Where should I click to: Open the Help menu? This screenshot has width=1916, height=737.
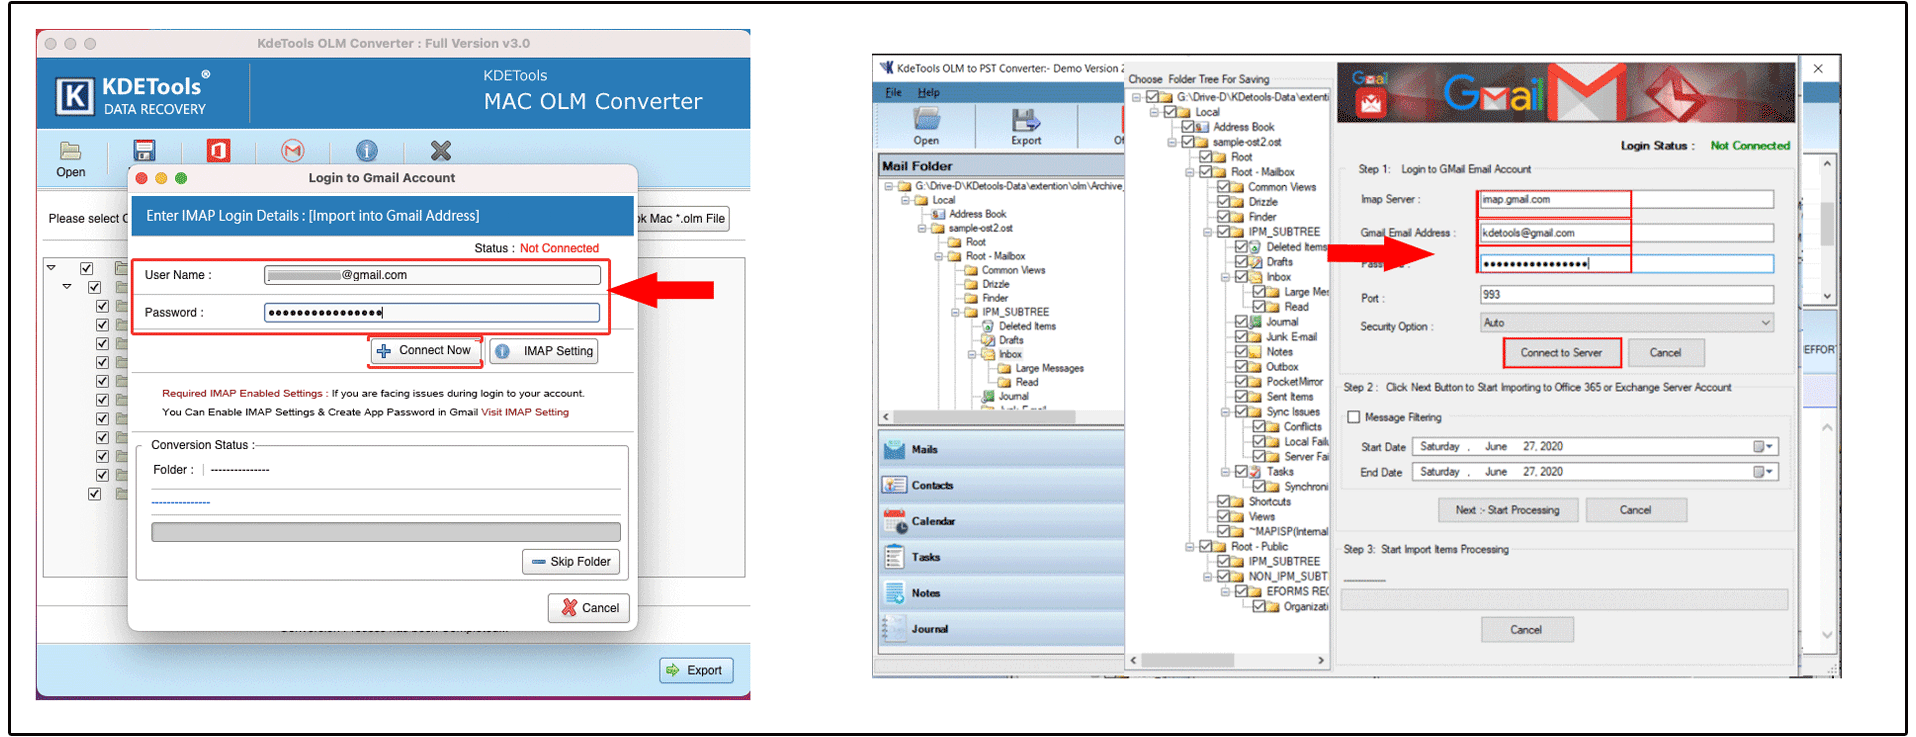[929, 93]
